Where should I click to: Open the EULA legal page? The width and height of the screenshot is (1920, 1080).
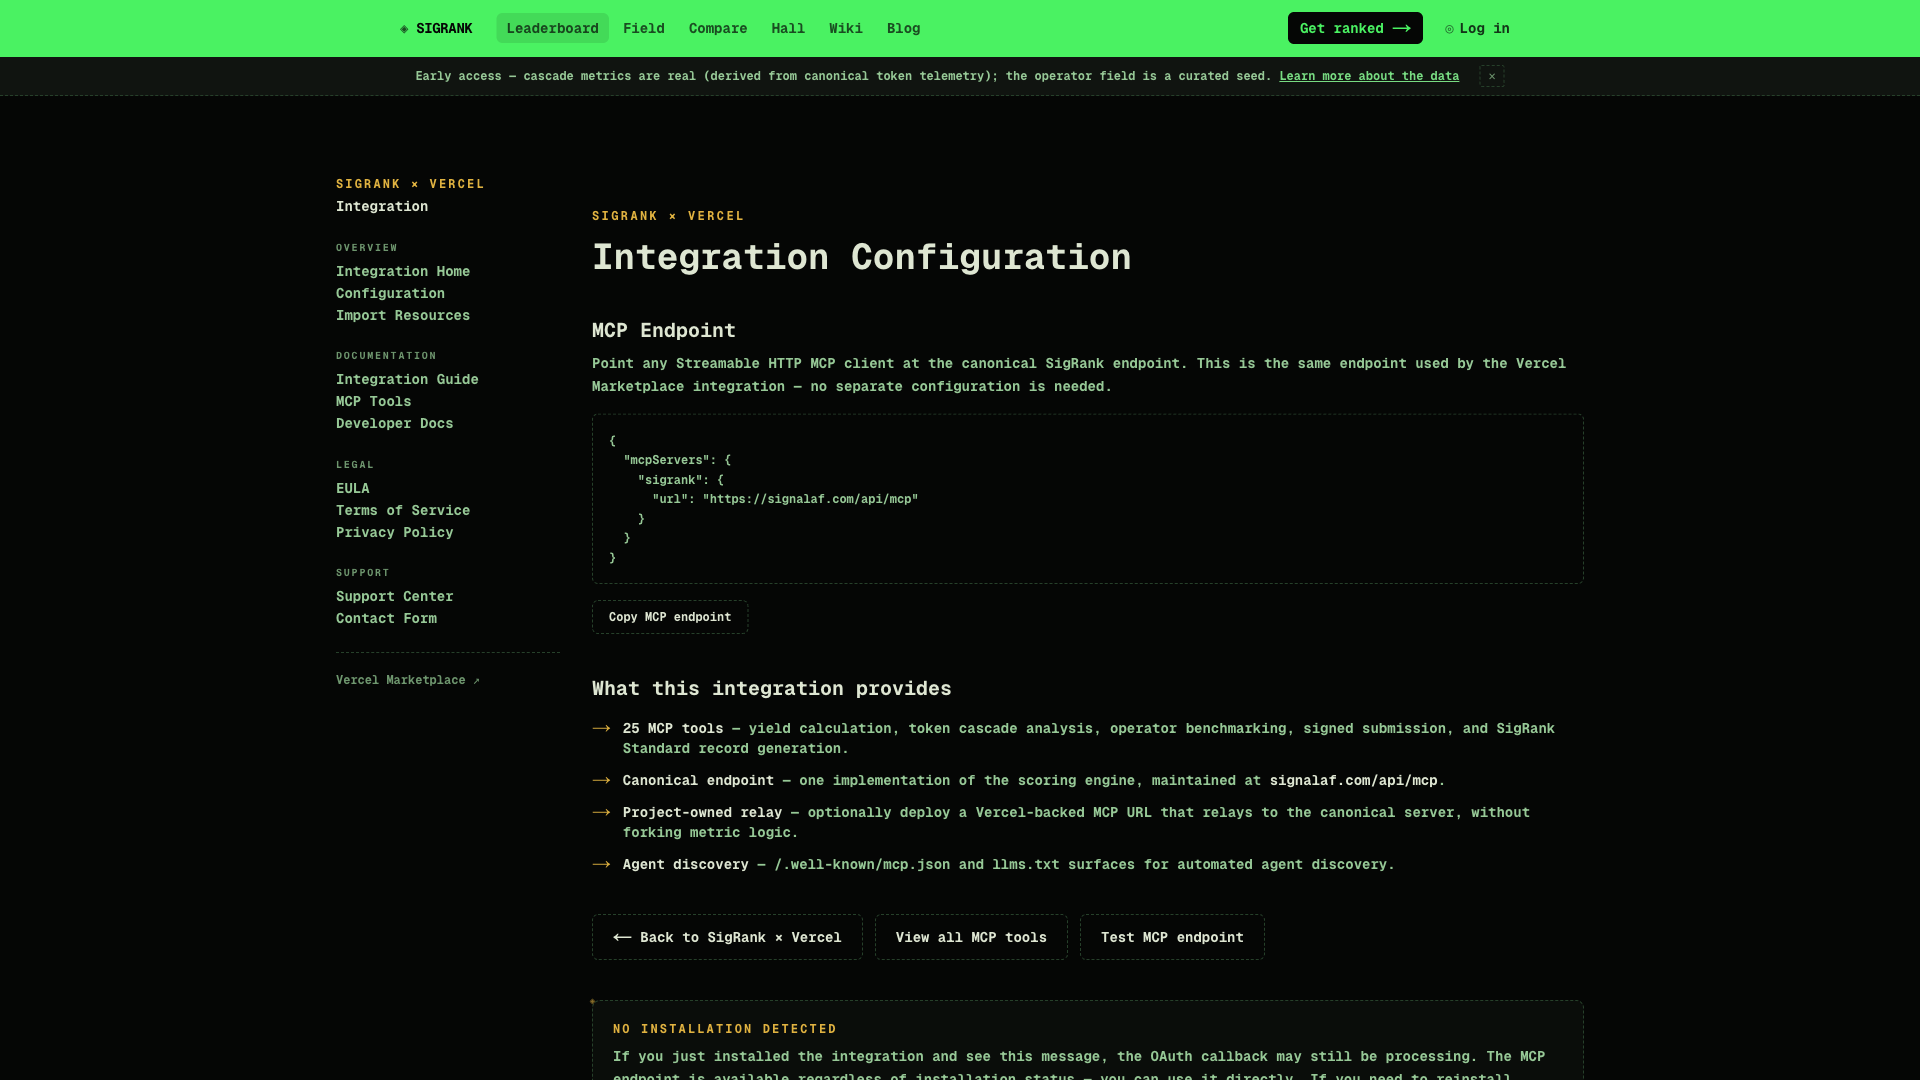352,488
